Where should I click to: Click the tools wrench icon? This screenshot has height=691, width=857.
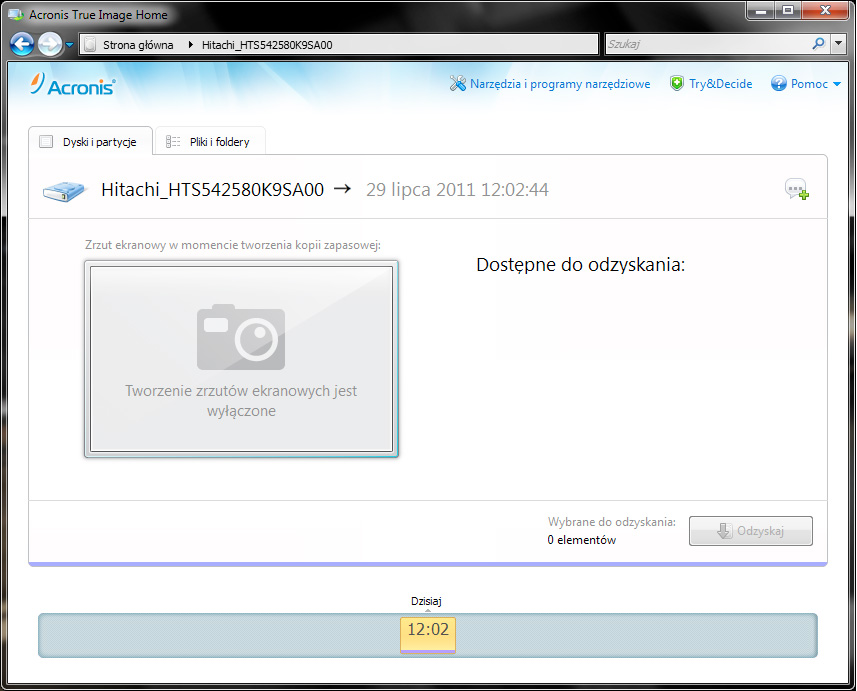457,84
